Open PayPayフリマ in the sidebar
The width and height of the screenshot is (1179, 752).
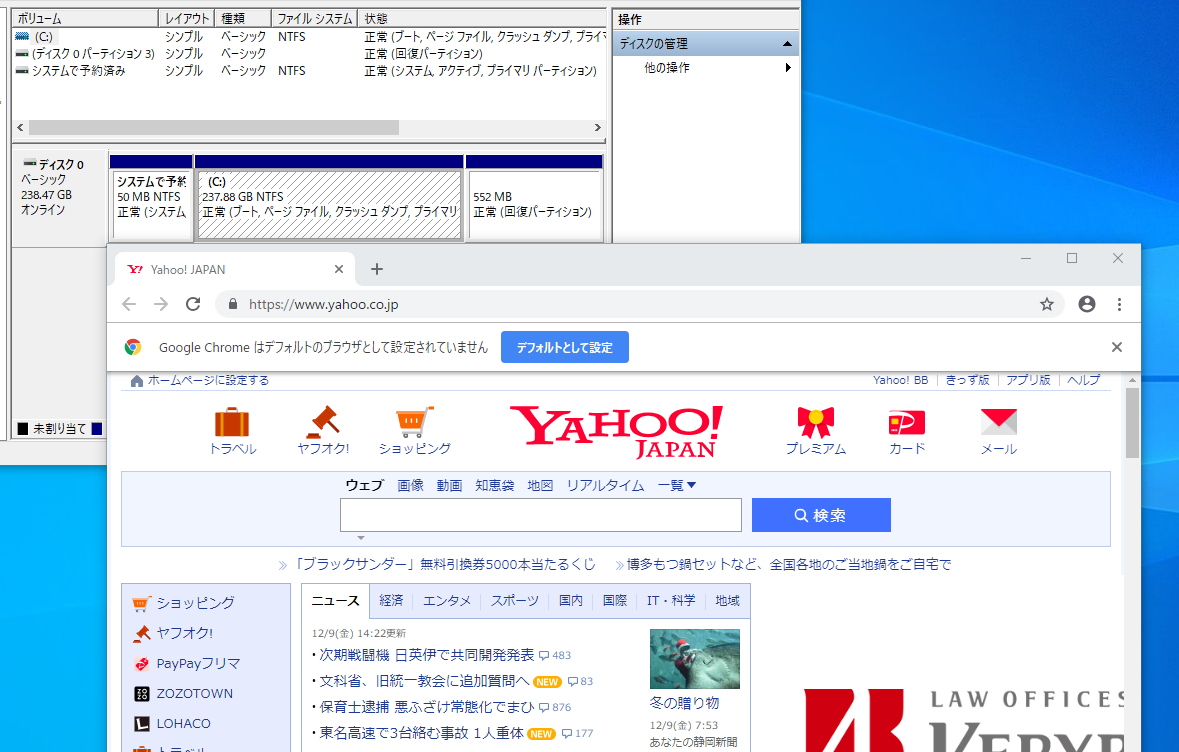[x=198, y=663]
